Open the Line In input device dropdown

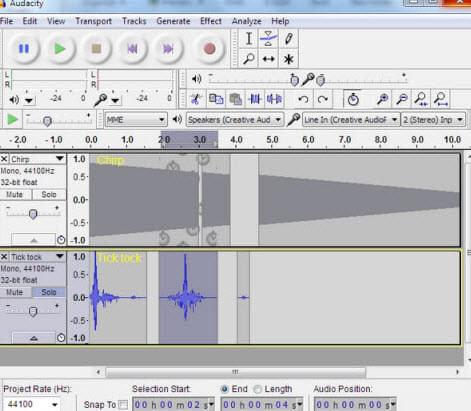pyautogui.click(x=351, y=120)
